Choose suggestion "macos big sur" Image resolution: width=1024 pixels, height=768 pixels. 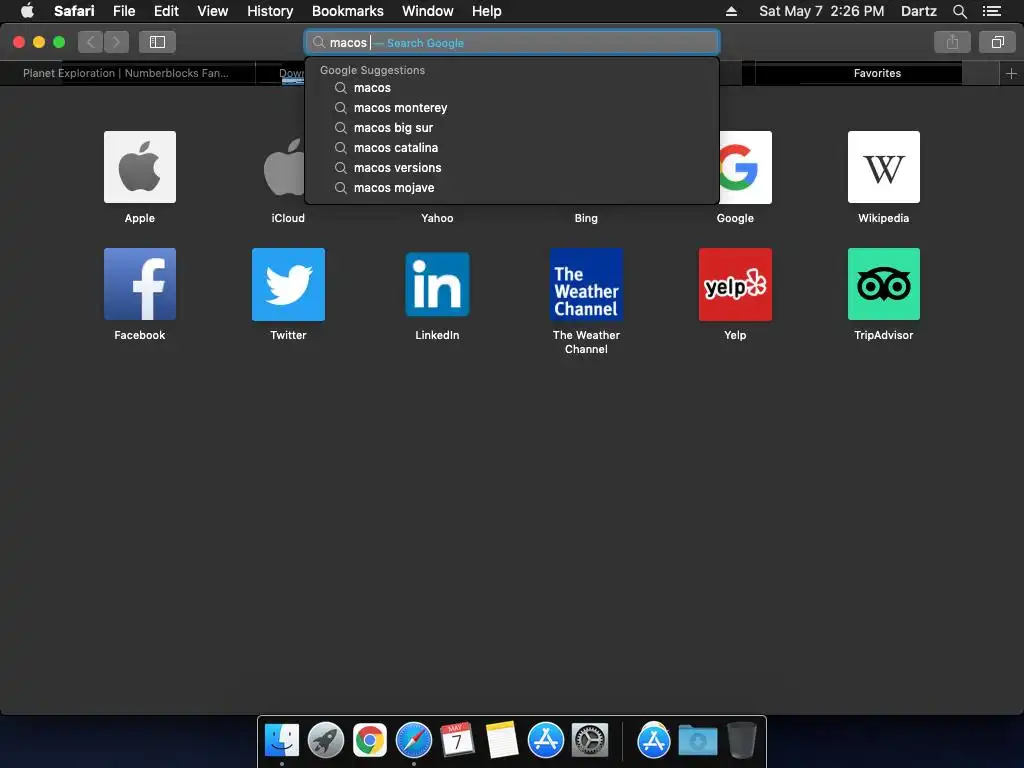pos(512,128)
